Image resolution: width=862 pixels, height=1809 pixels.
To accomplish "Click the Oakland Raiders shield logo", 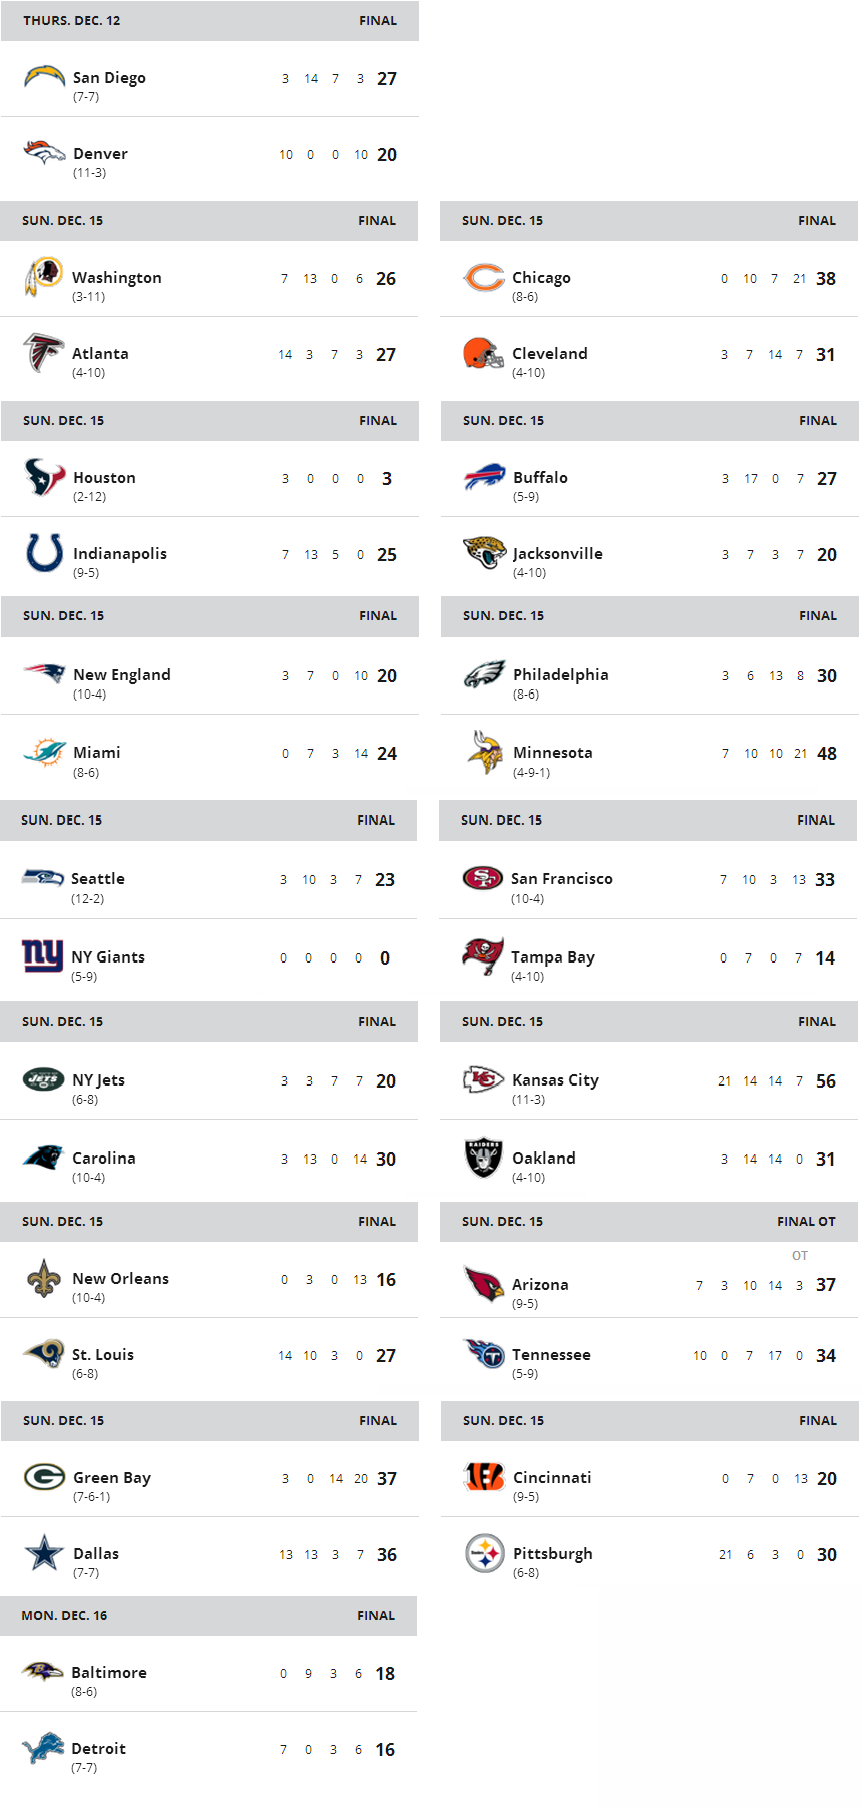I will (483, 1157).
